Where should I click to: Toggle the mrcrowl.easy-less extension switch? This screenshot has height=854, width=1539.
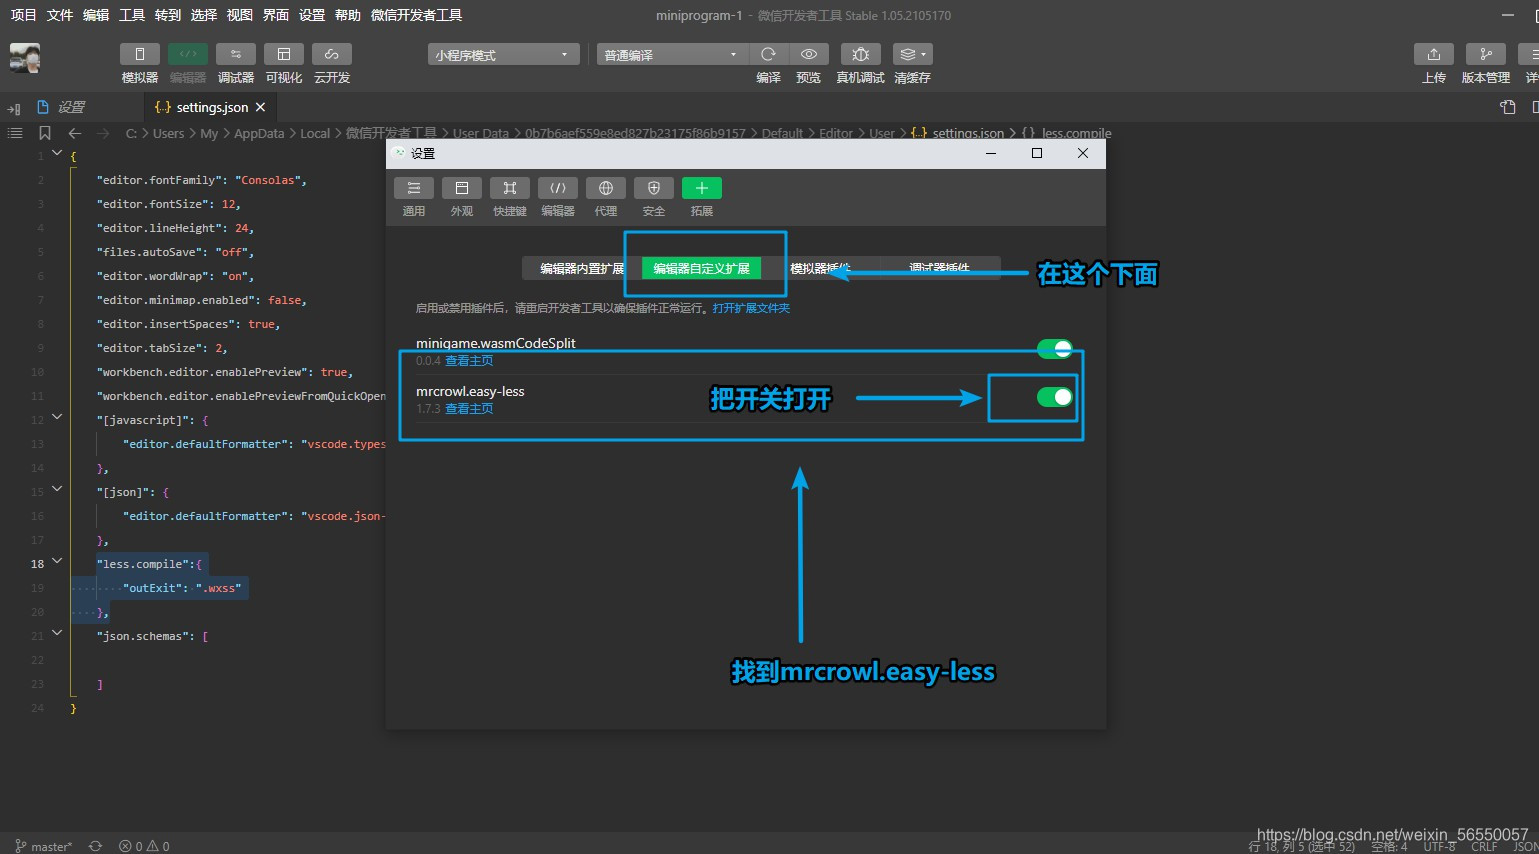[1054, 397]
